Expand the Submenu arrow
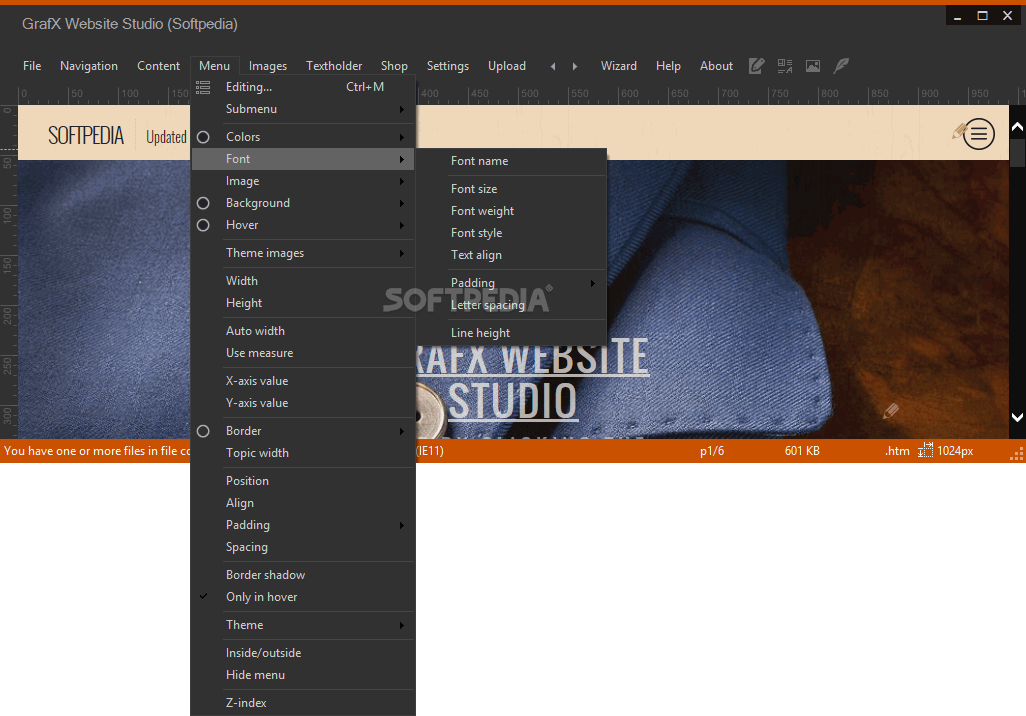This screenshot has width=1026, height=716. click(x=402, y=109)
